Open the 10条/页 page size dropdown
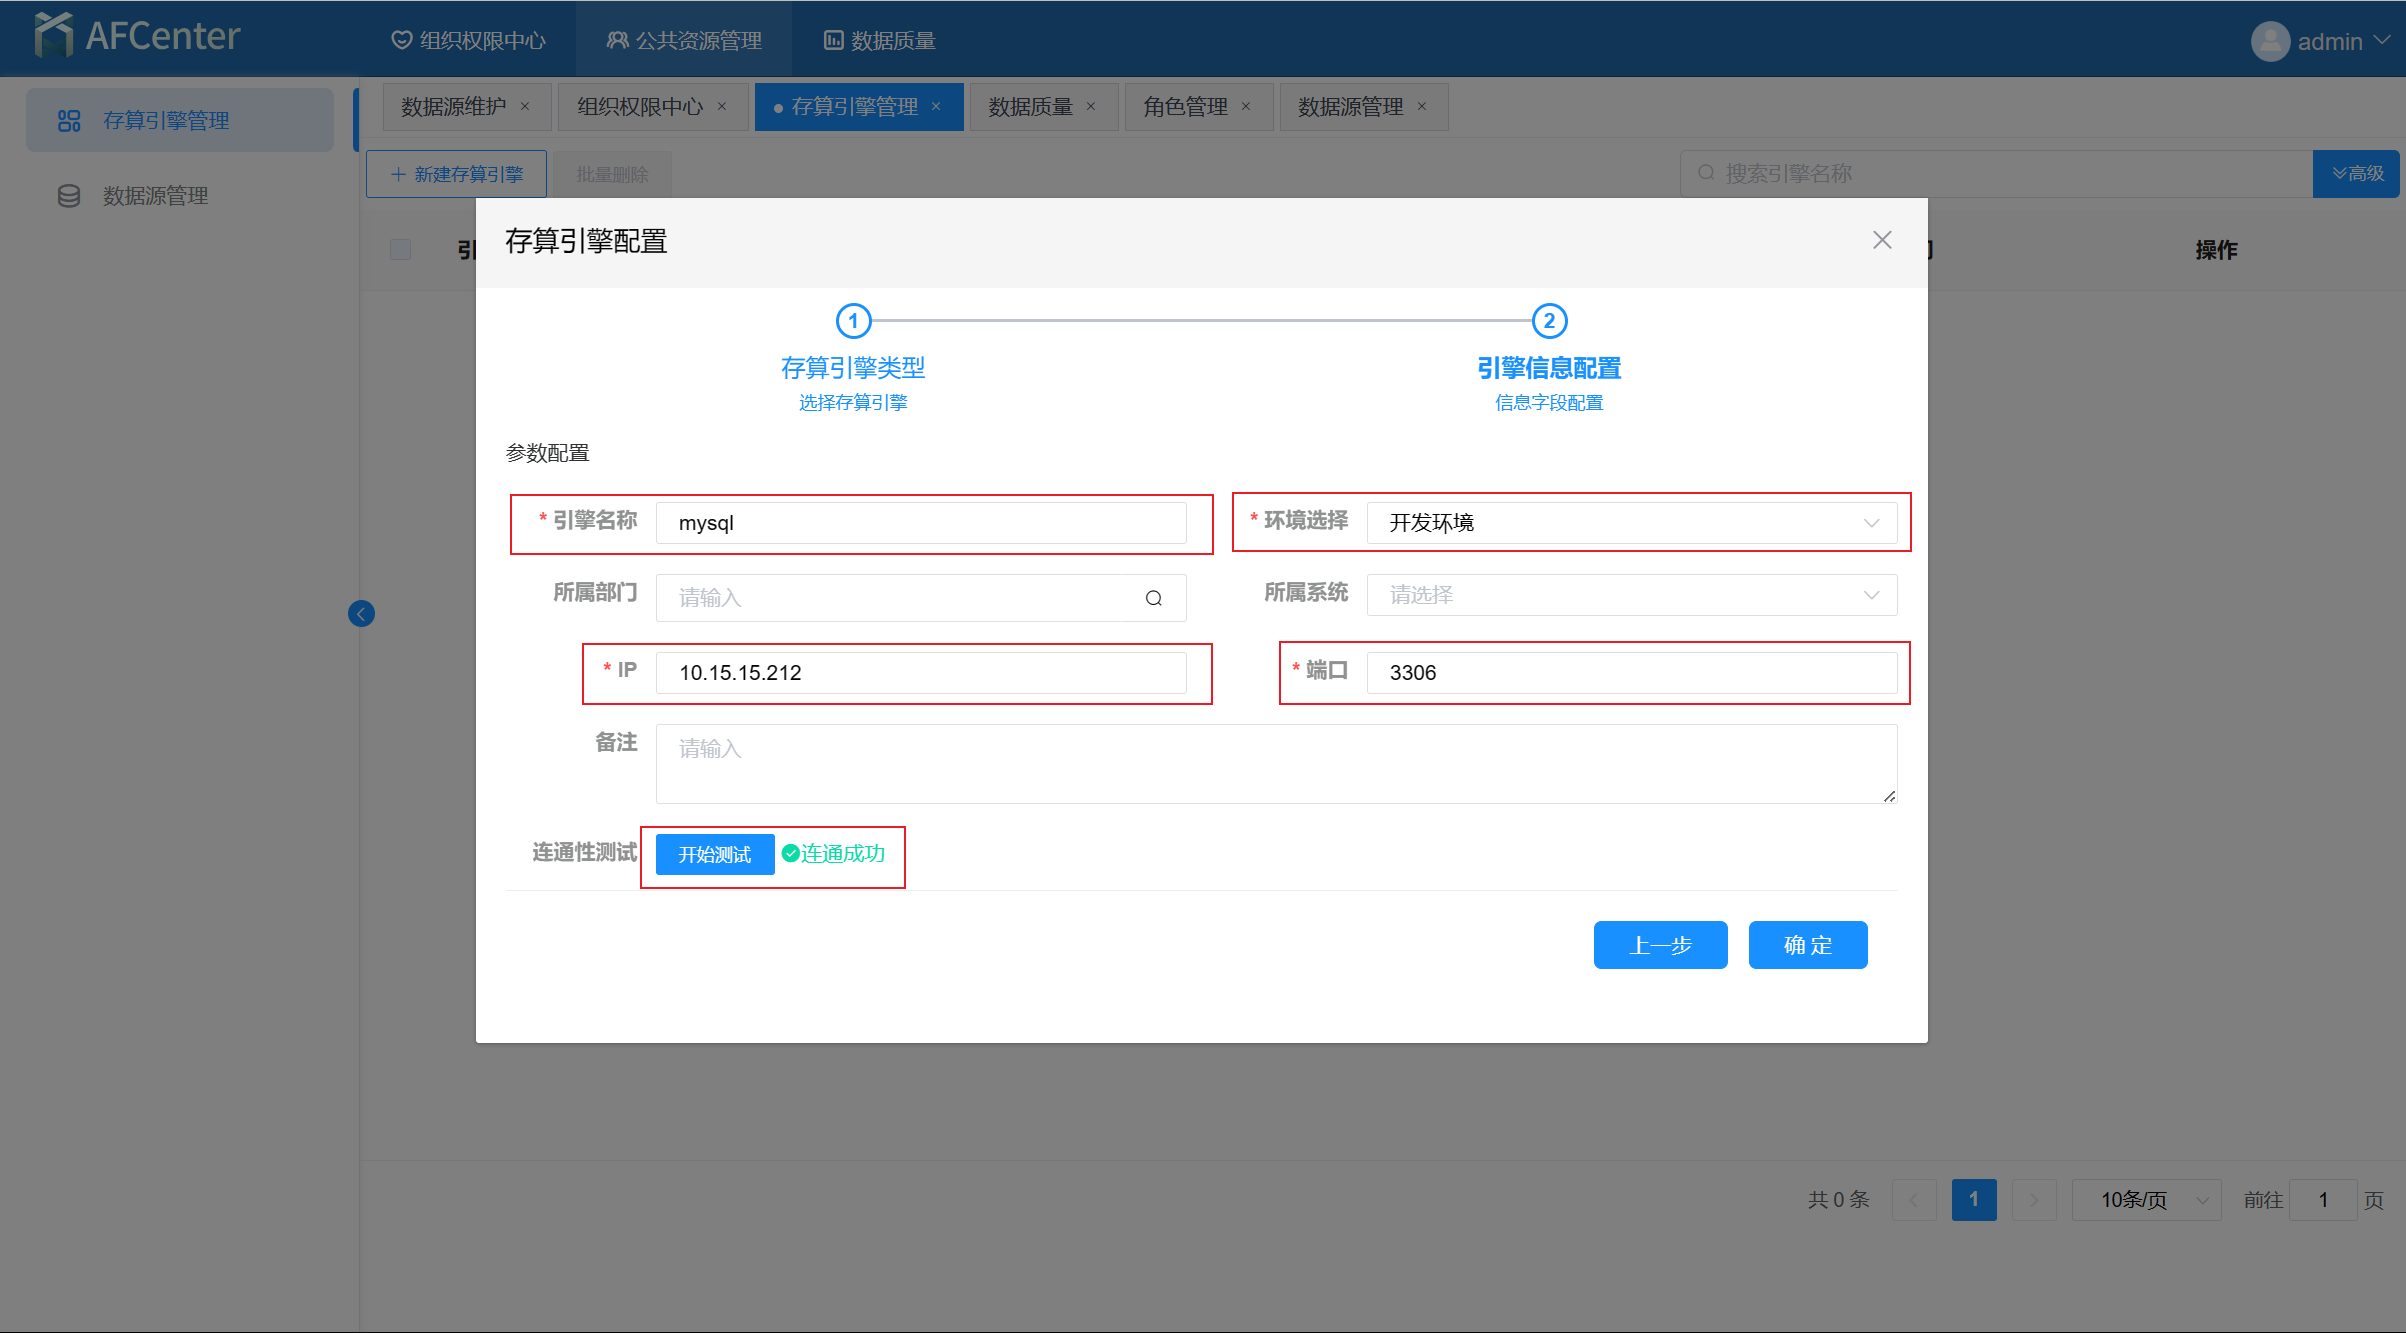2406x1333 pixels. coord(2145,1199)
